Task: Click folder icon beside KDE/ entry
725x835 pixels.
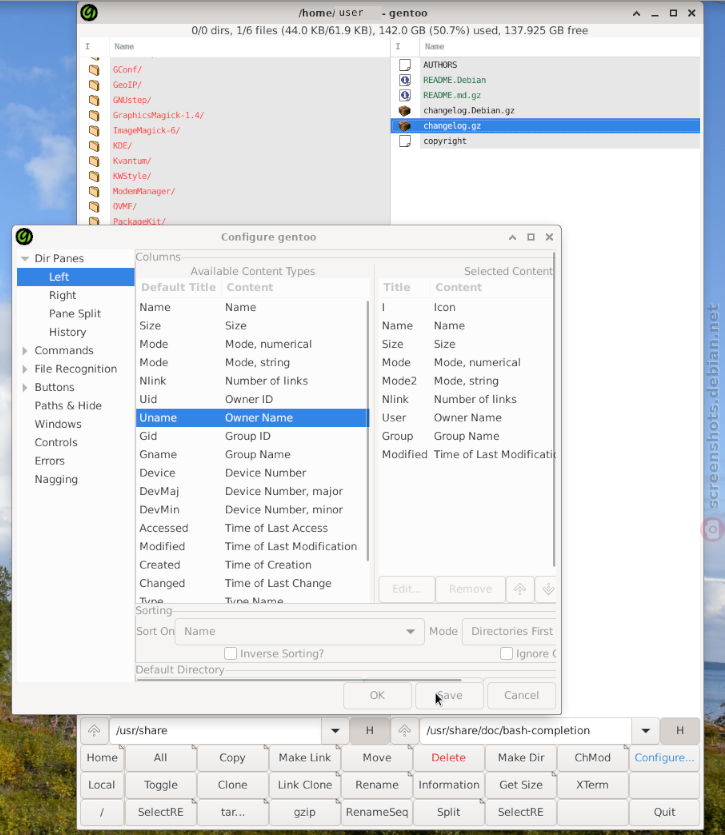Action: [94, 145]
